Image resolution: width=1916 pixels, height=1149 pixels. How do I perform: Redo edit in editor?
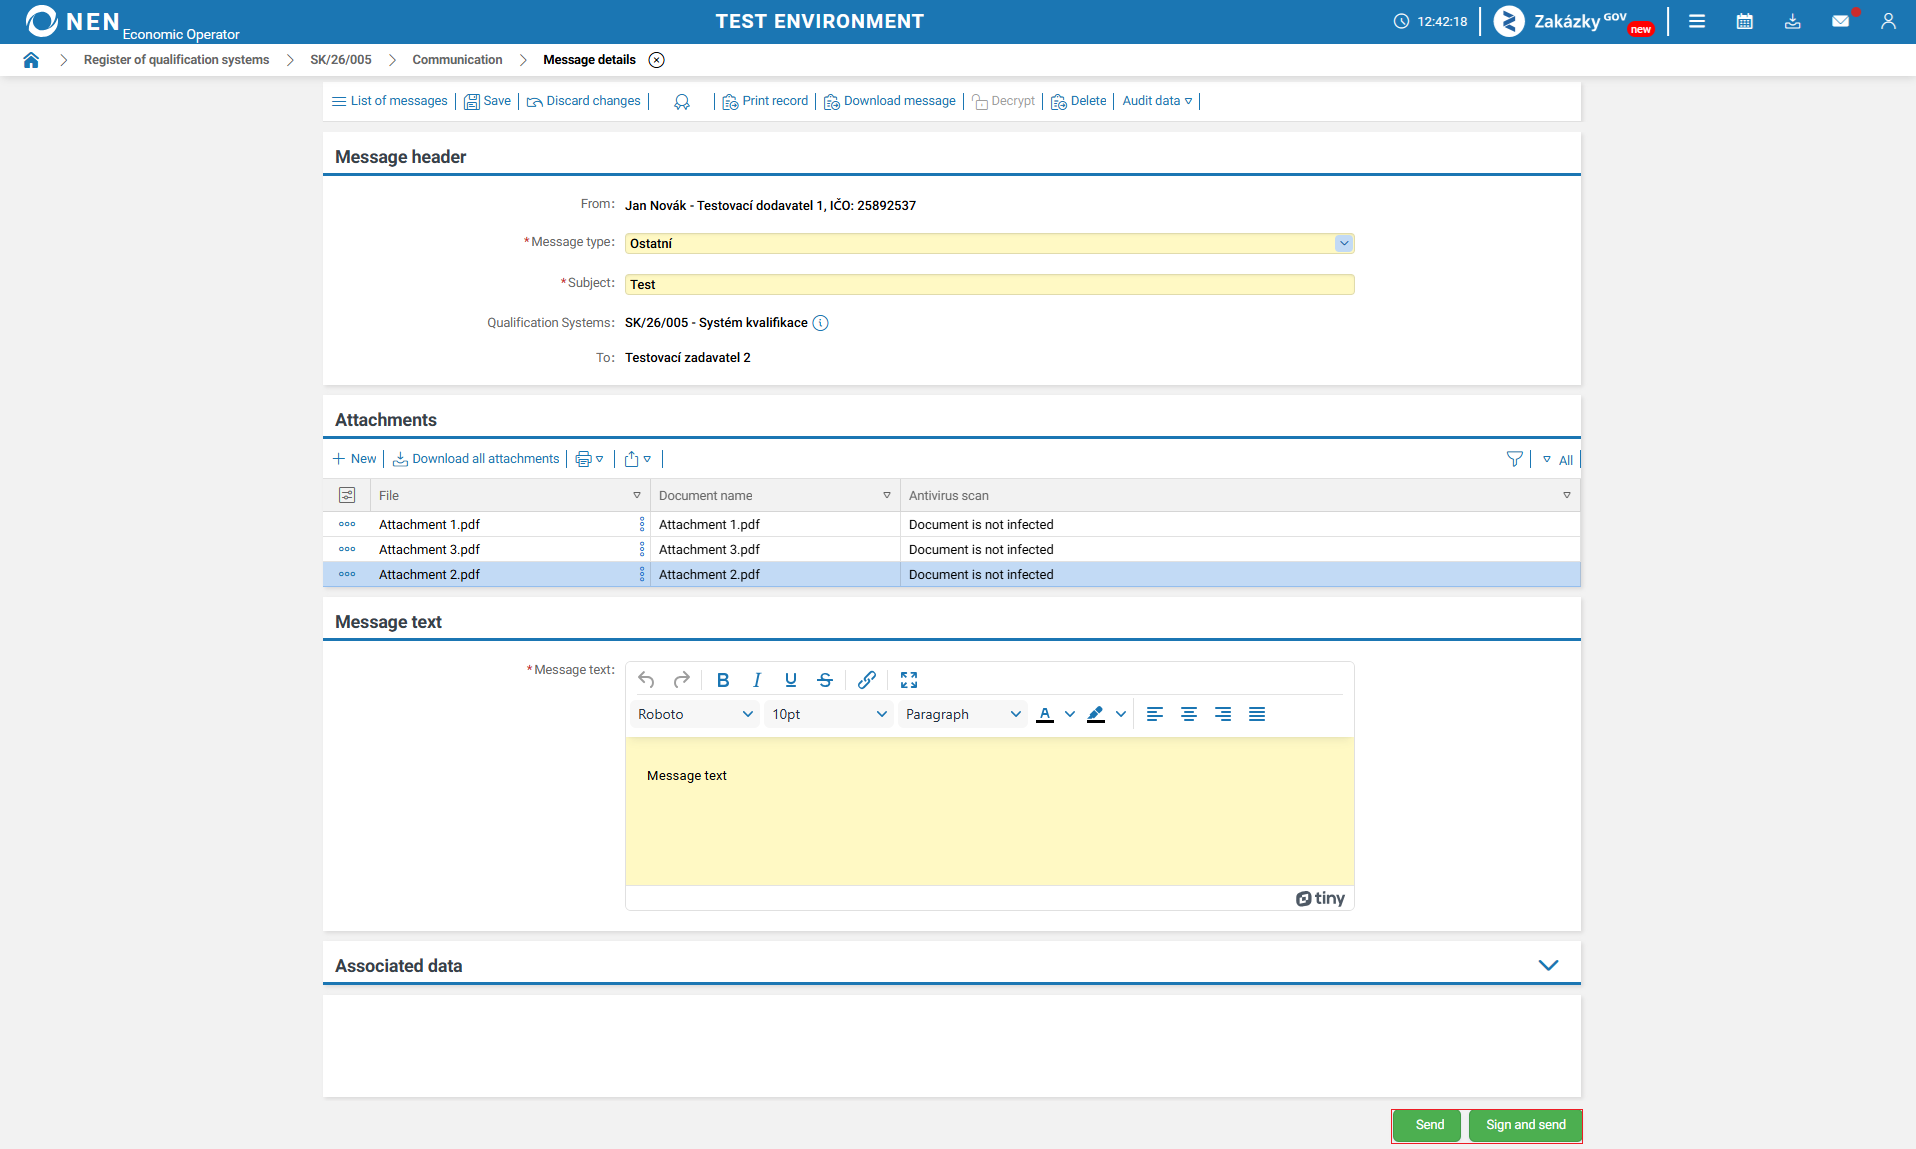(681, 680)
